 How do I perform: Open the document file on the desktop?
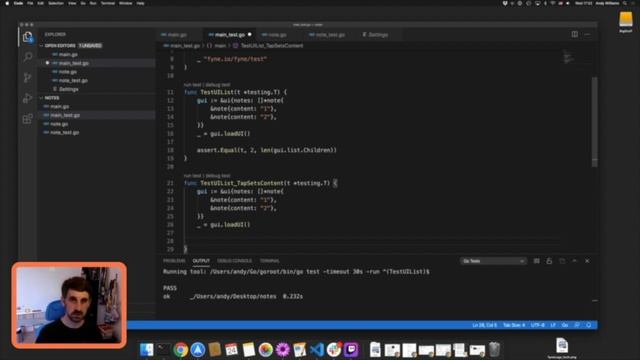pos(562,347)
